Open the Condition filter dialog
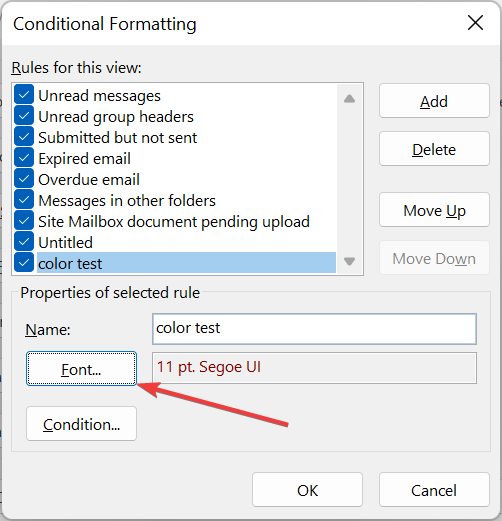Viewport: 502px width, 521px height. point(81,424)
